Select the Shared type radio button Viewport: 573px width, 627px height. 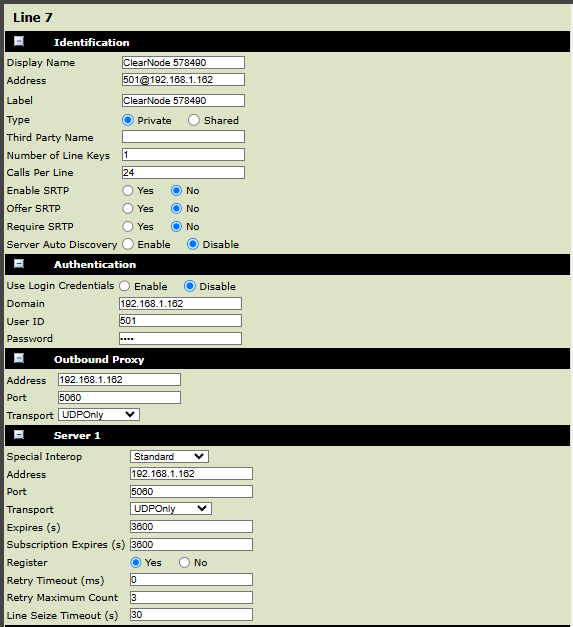tap(194, 120)
